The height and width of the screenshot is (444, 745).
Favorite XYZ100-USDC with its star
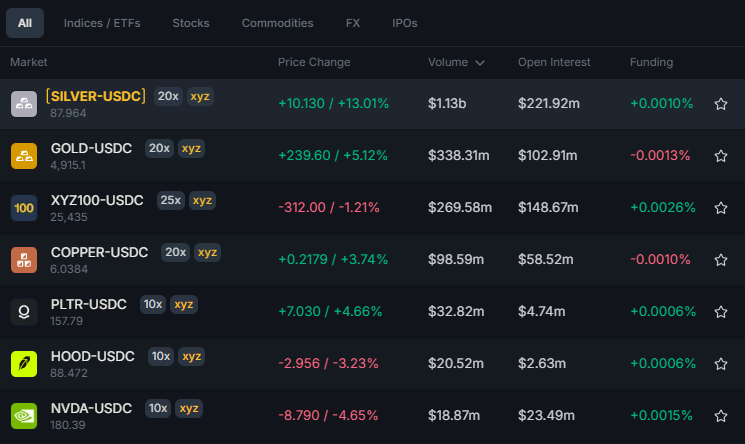721,208
